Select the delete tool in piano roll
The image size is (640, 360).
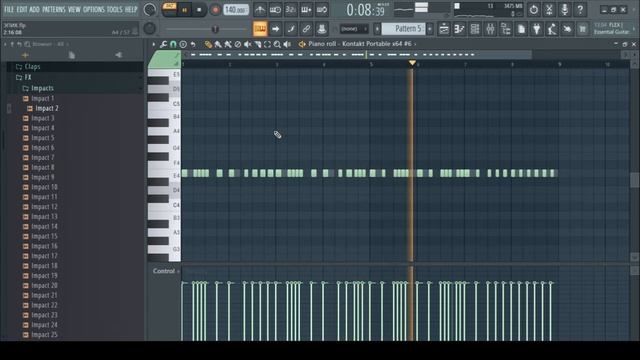tap(238, 44)
